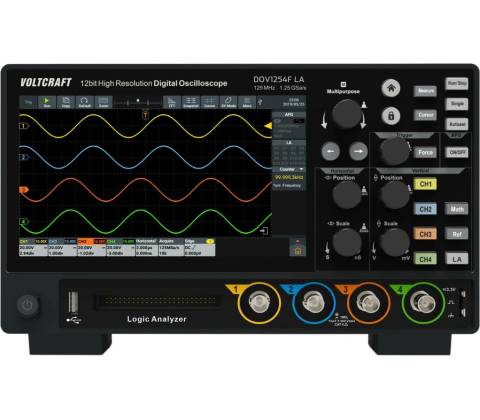Tap the Run button in the scope toolbar
The image size is (480, 420).
47,102
